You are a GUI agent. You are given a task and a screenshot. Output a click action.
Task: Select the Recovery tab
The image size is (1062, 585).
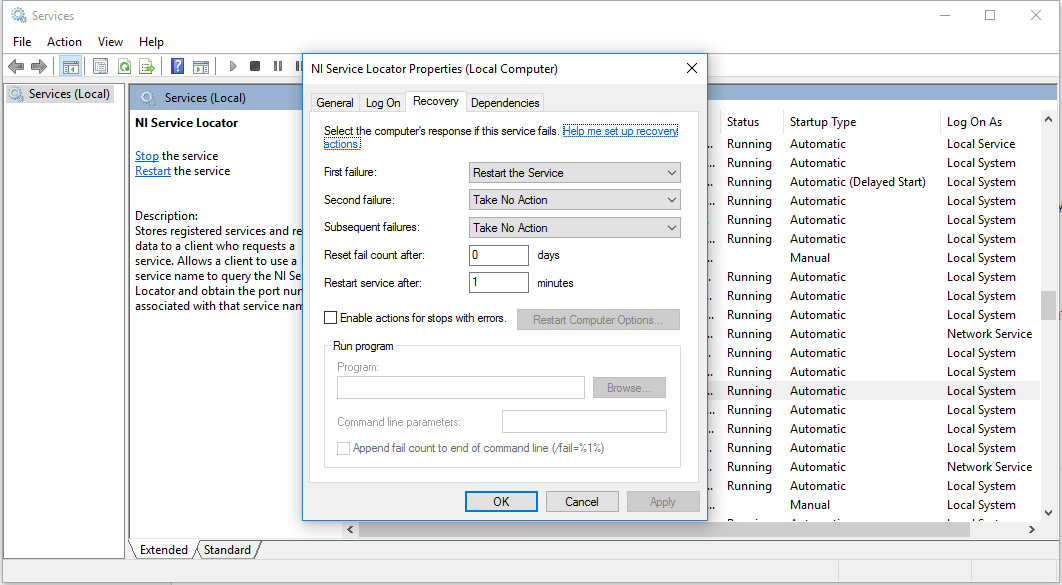436,102
